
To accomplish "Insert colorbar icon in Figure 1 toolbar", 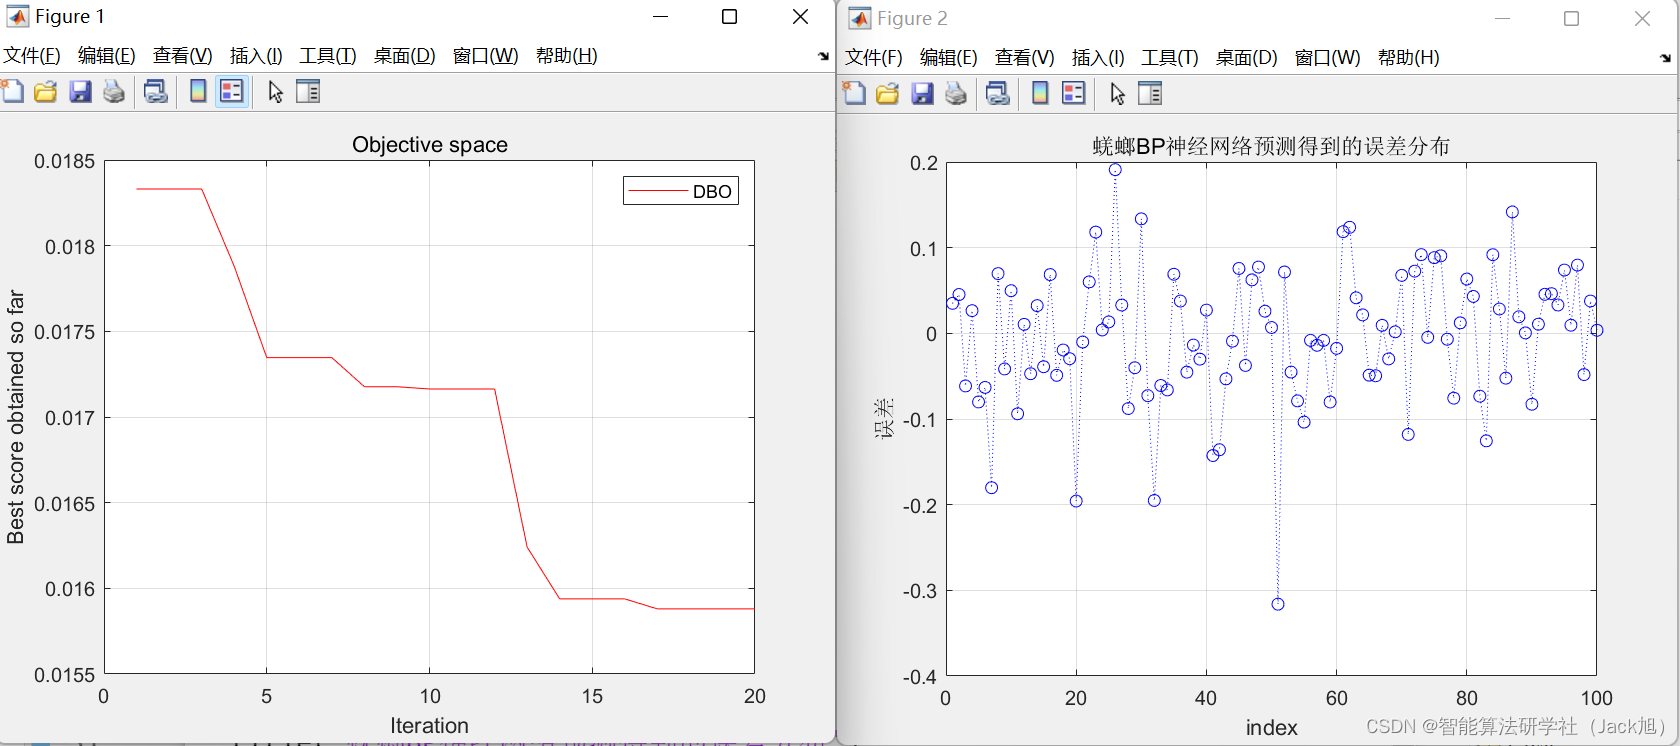I will click(198, 92).
